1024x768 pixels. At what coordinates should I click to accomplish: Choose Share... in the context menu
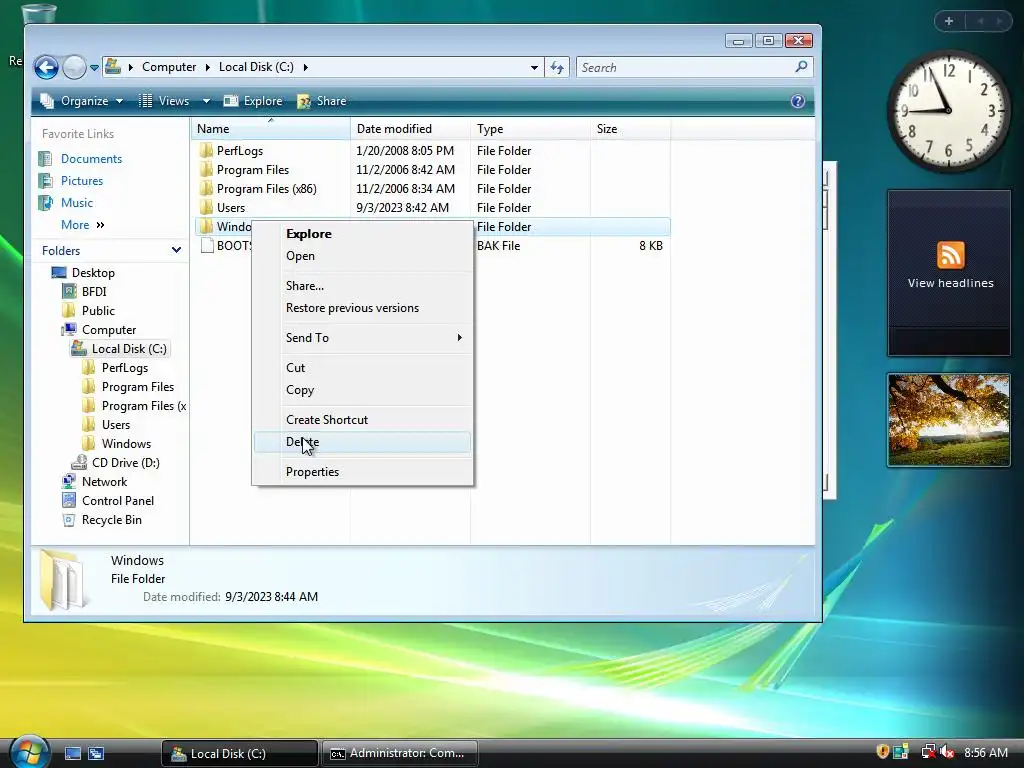(362, 286)
